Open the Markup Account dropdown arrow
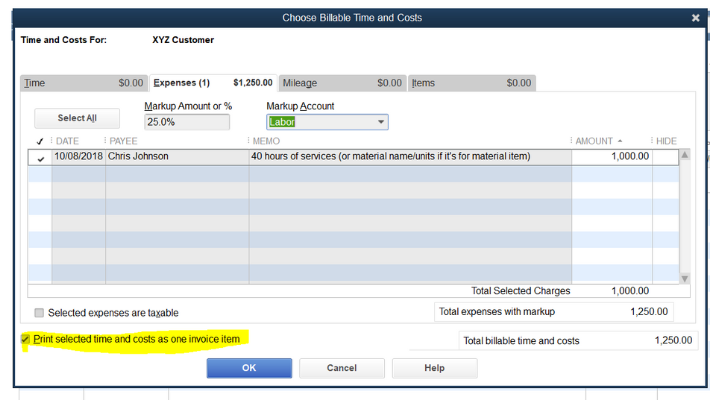This screenshot has width=723, height=401. pos(381,122)
